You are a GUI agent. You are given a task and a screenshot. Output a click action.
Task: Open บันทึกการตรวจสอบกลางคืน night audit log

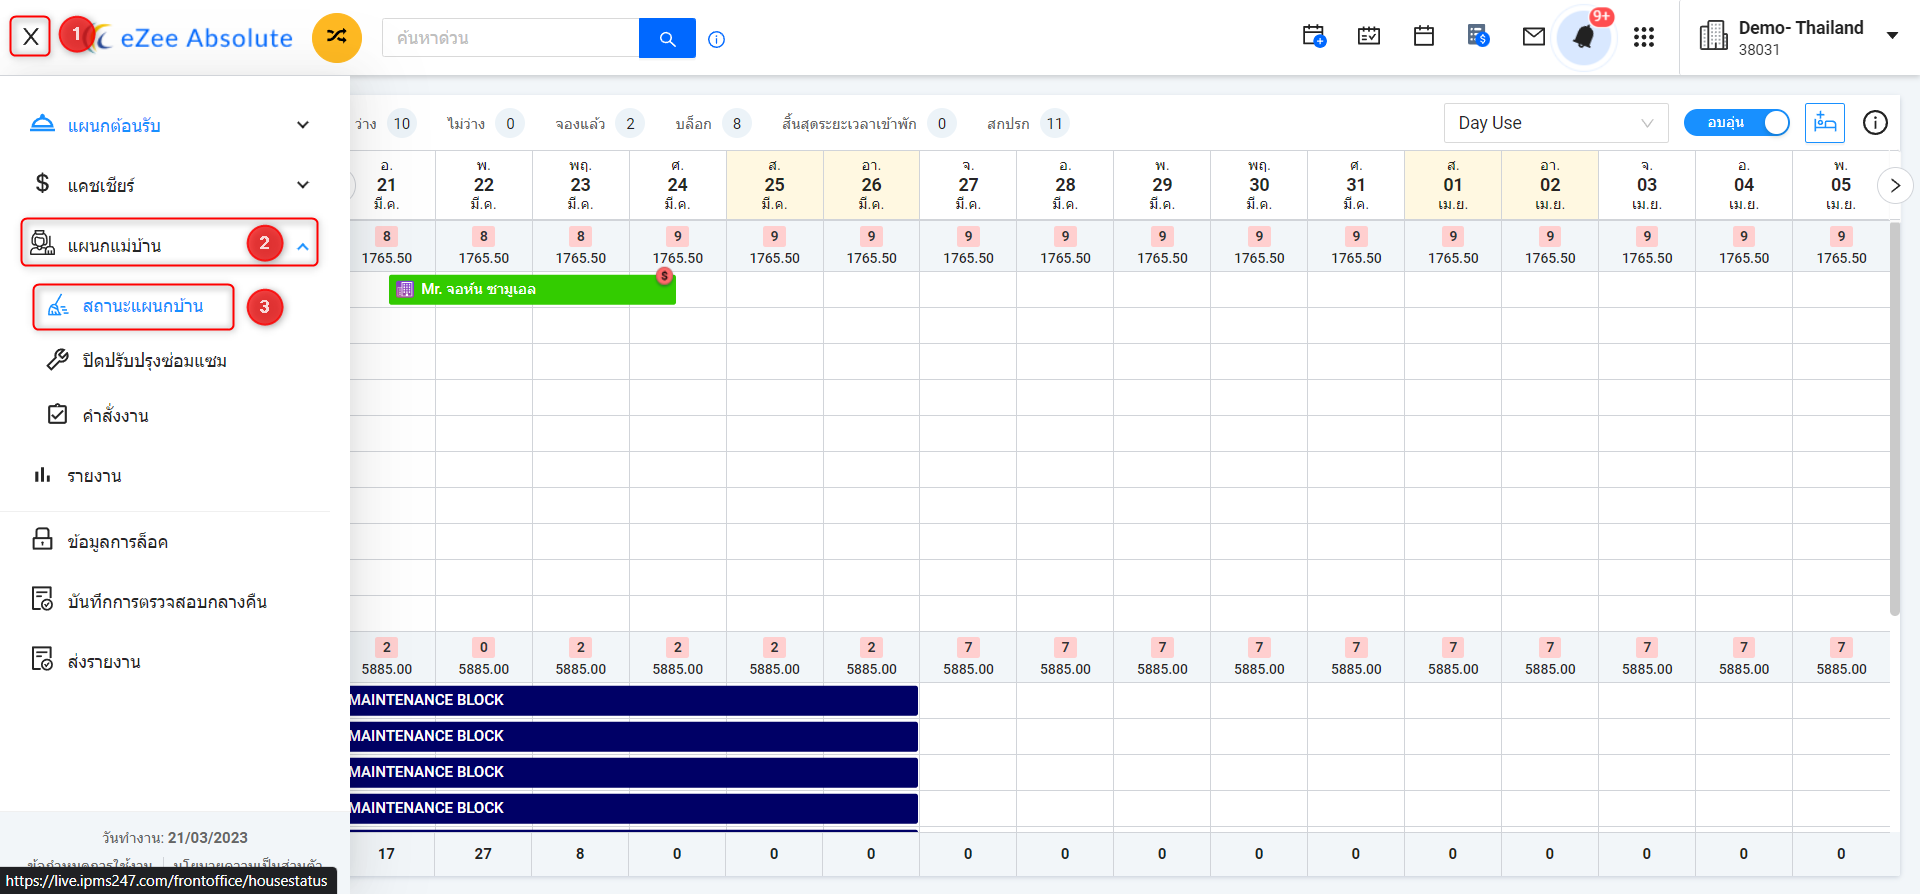pyautogui.click(x=167, y=601)
